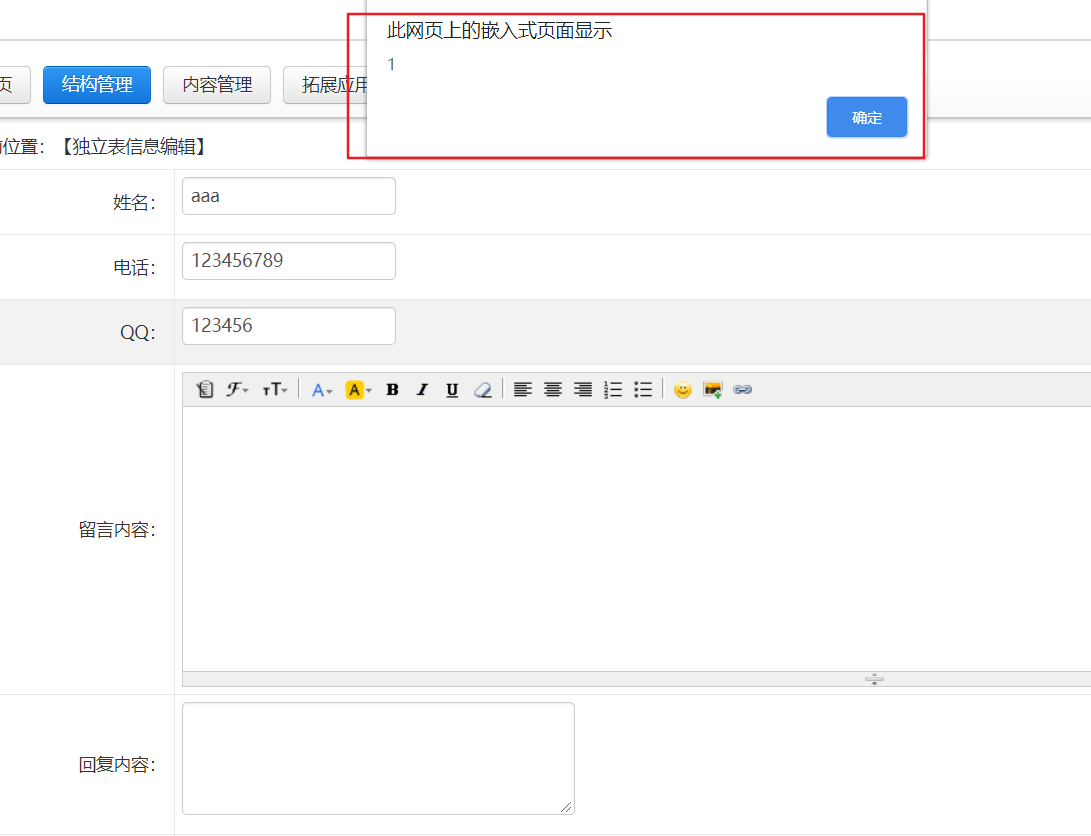Click the insert image icon
1091x836 pixels.
coord(712,390)
